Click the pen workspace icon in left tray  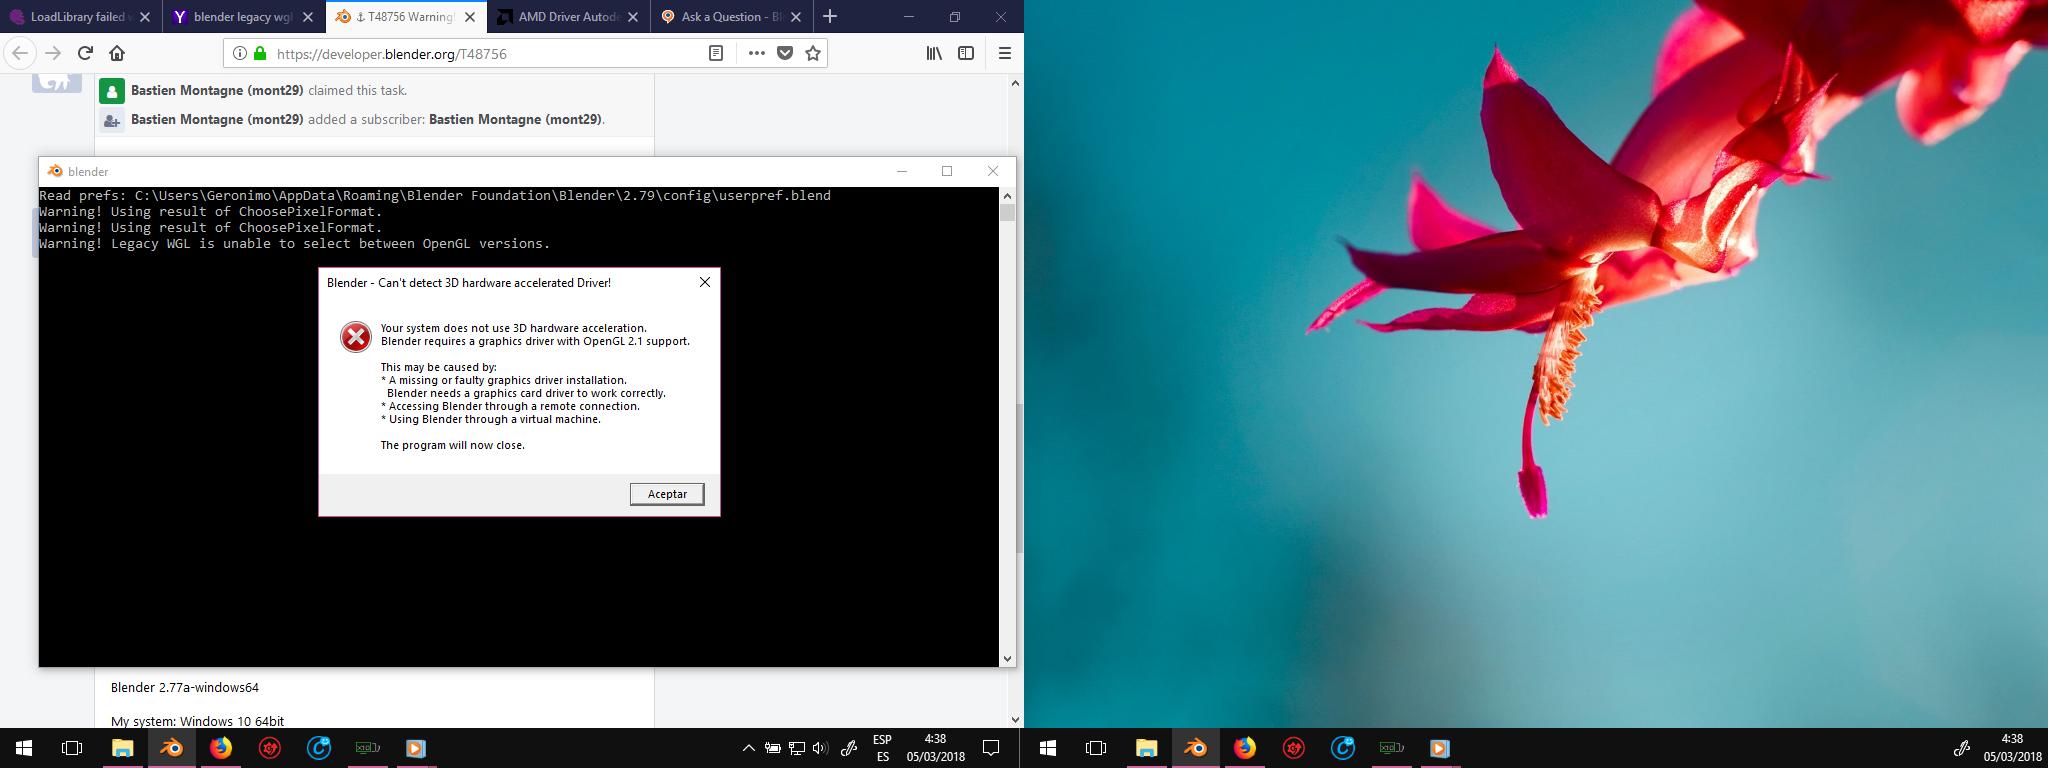[x=849, y=748]
